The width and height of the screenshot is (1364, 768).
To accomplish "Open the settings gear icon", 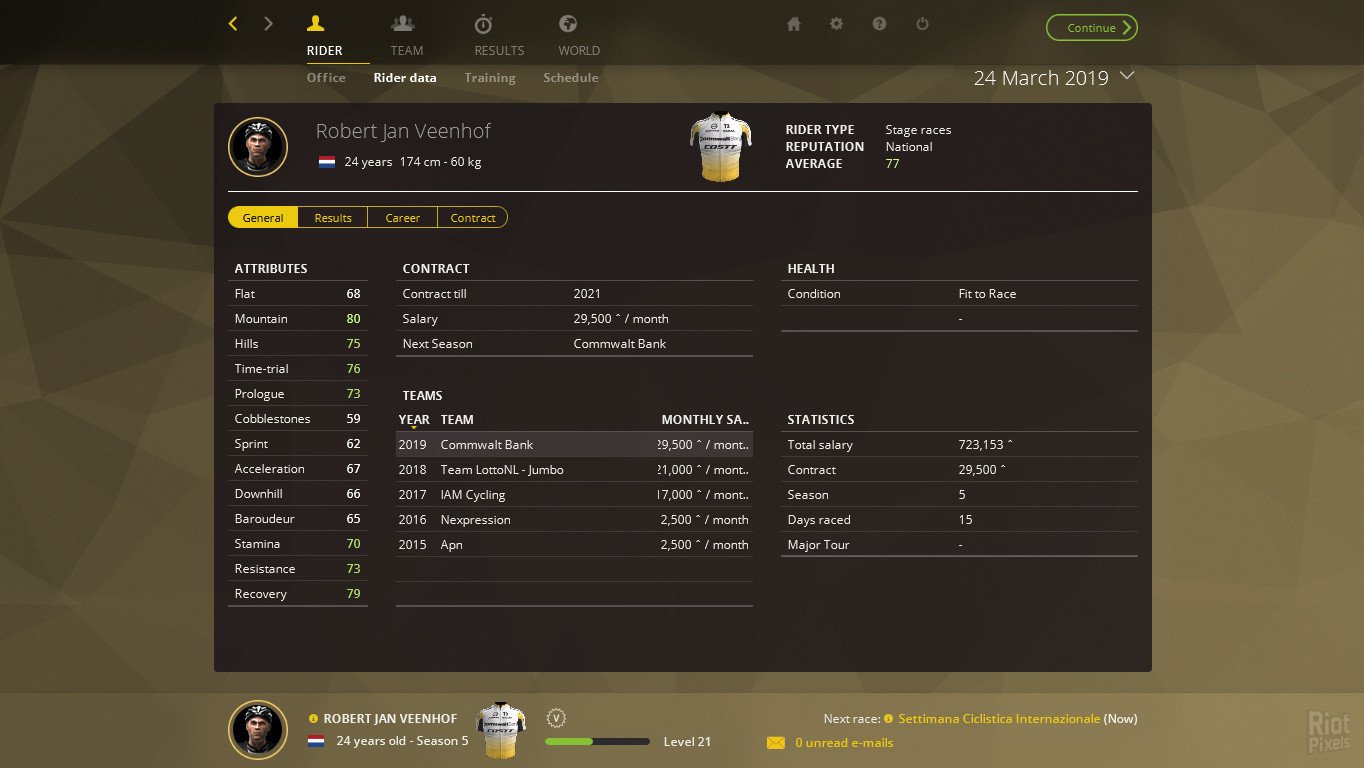I will pyautogui.click(x=836, y=24).
